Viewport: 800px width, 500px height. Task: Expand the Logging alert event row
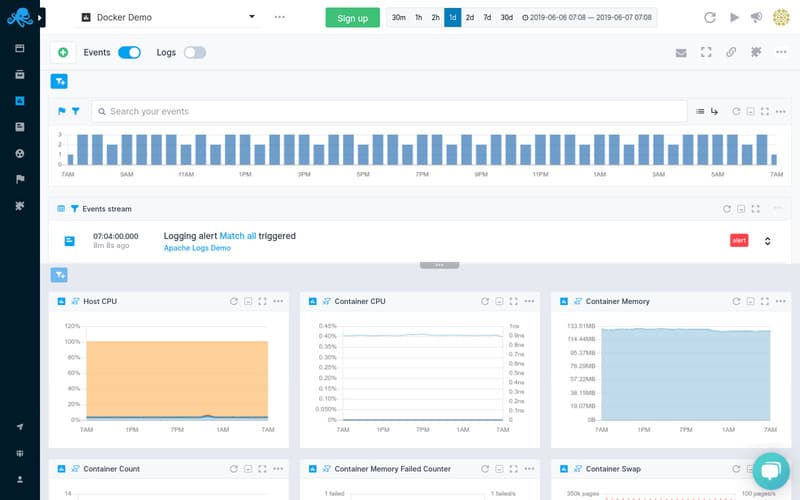pyautogui.click(x=767, y=241)
